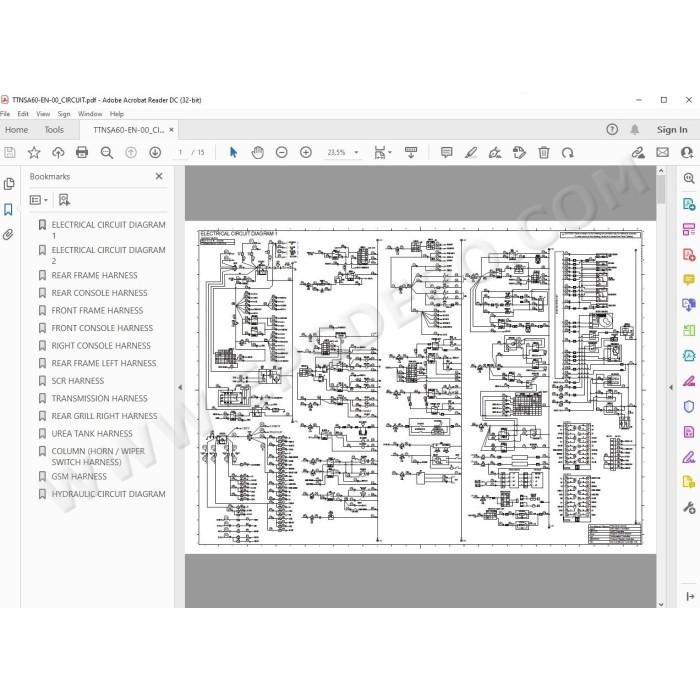Open the Attachments paperclip panel

[8, 234]
